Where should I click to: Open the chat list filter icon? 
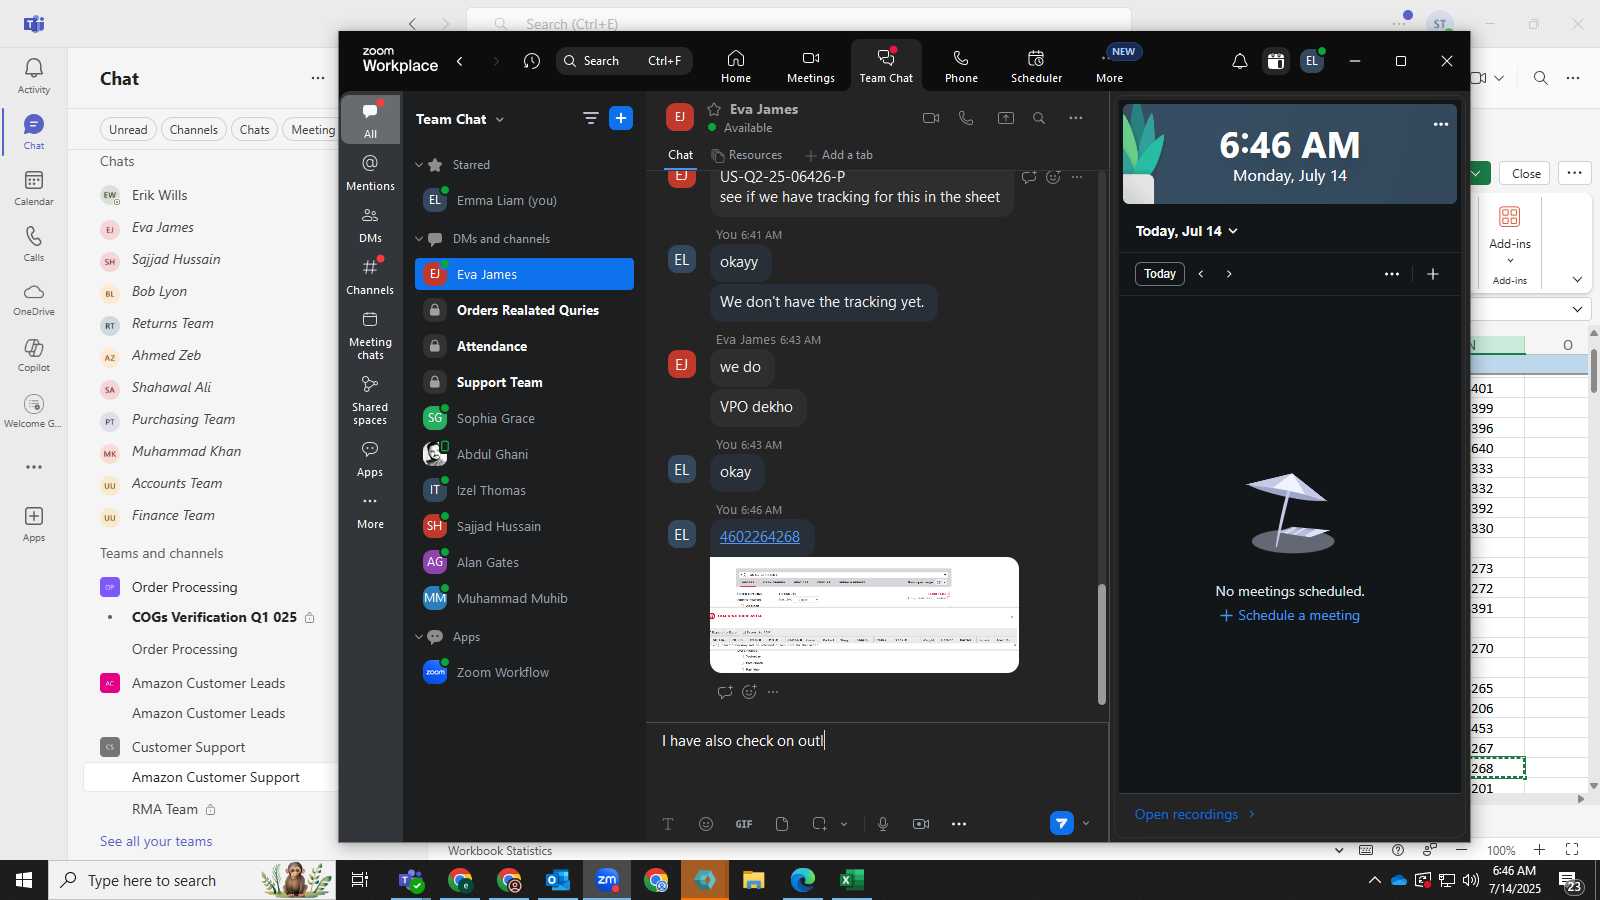[591, 118]
